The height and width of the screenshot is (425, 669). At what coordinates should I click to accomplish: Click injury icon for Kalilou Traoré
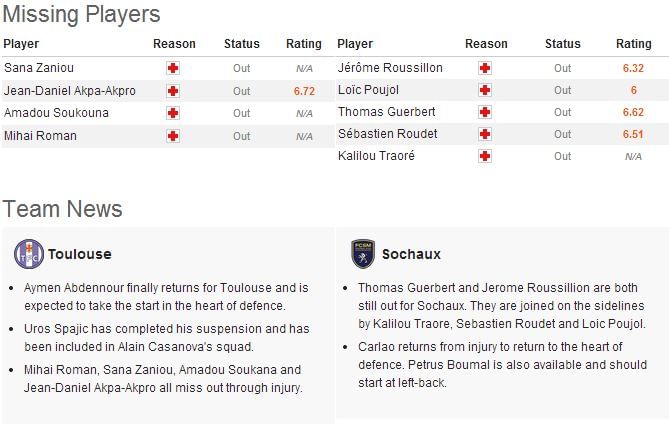[x=485, y=156]
